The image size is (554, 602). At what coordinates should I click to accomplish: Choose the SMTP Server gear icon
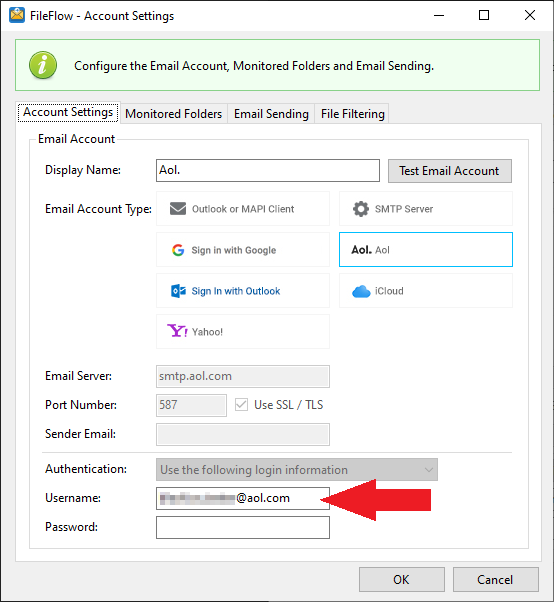pyautogui.click(x=361, y=209)
